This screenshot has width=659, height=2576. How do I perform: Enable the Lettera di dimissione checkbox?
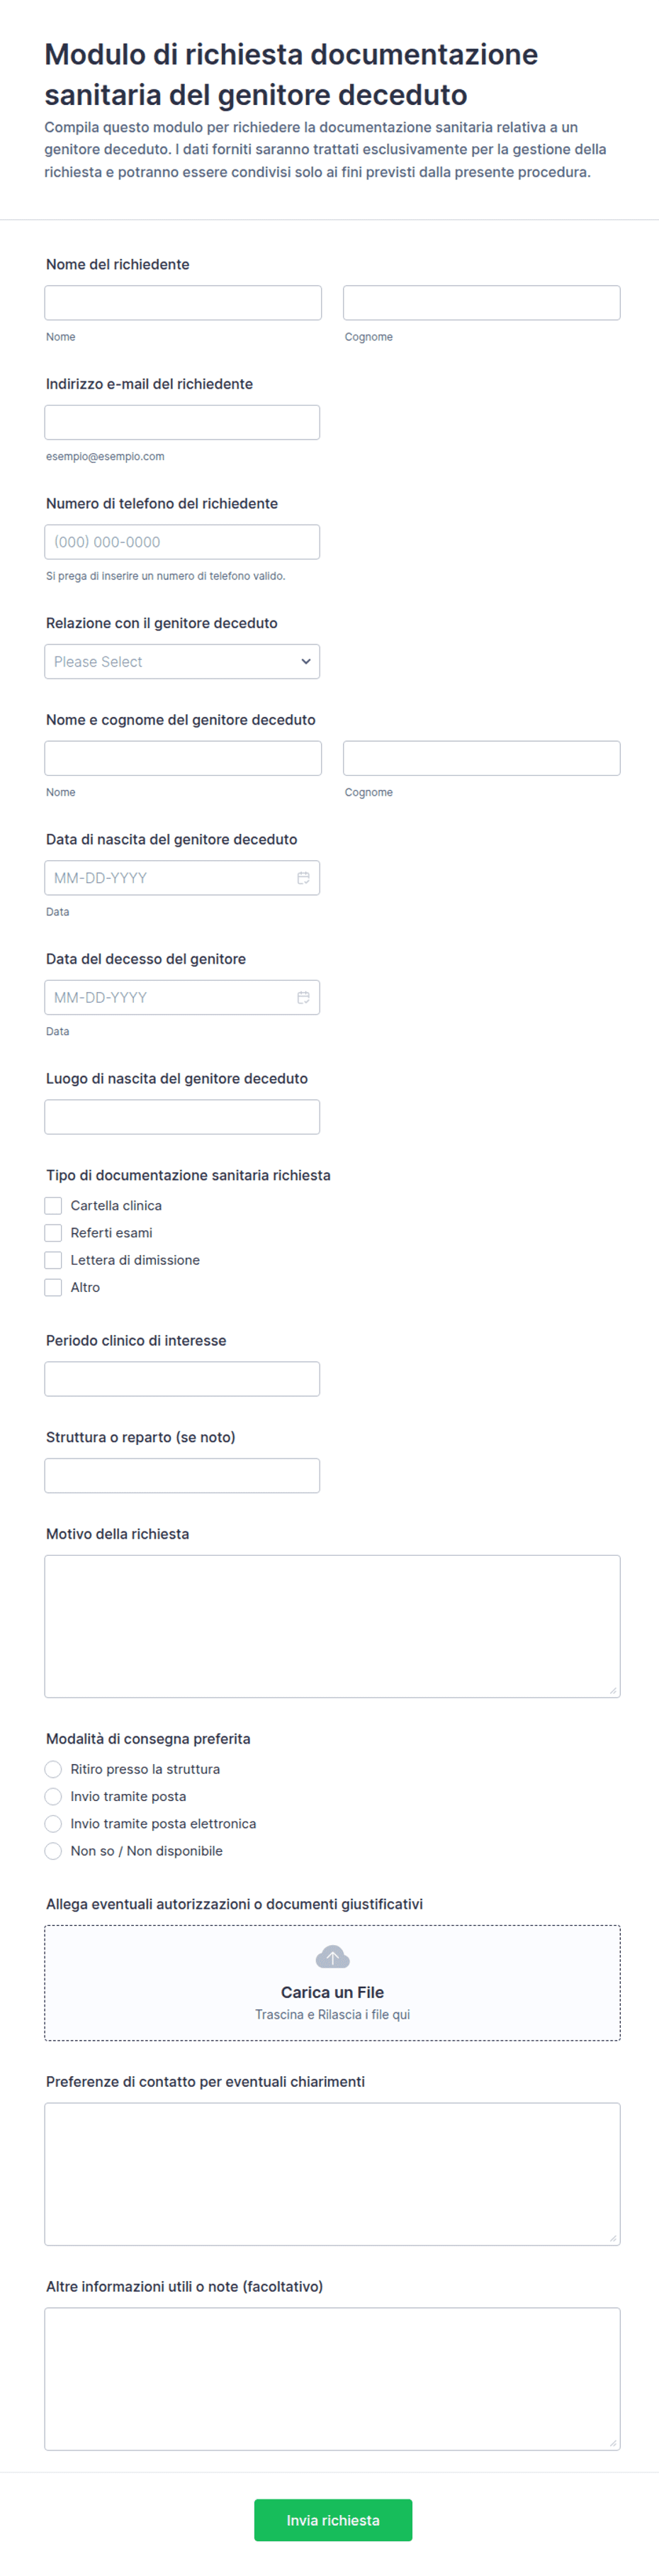point(53,1260)
